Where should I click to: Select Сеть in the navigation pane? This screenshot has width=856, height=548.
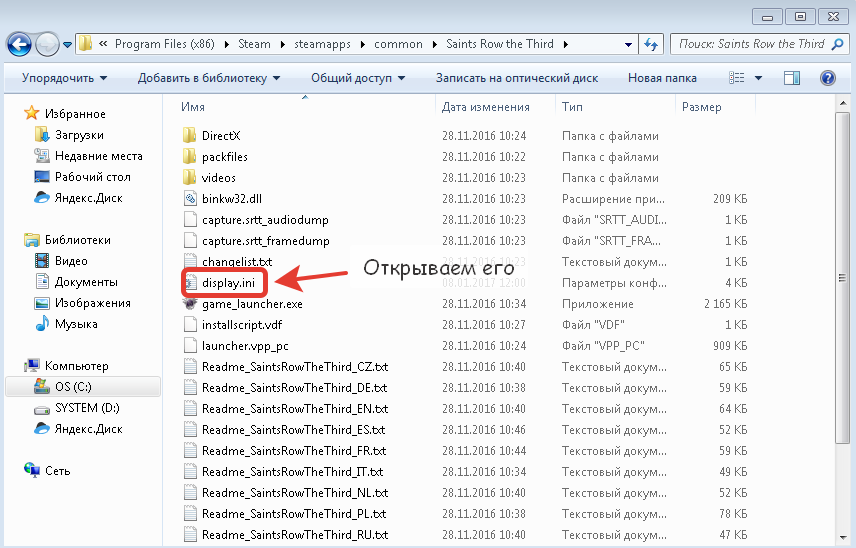tap(47, 470)
